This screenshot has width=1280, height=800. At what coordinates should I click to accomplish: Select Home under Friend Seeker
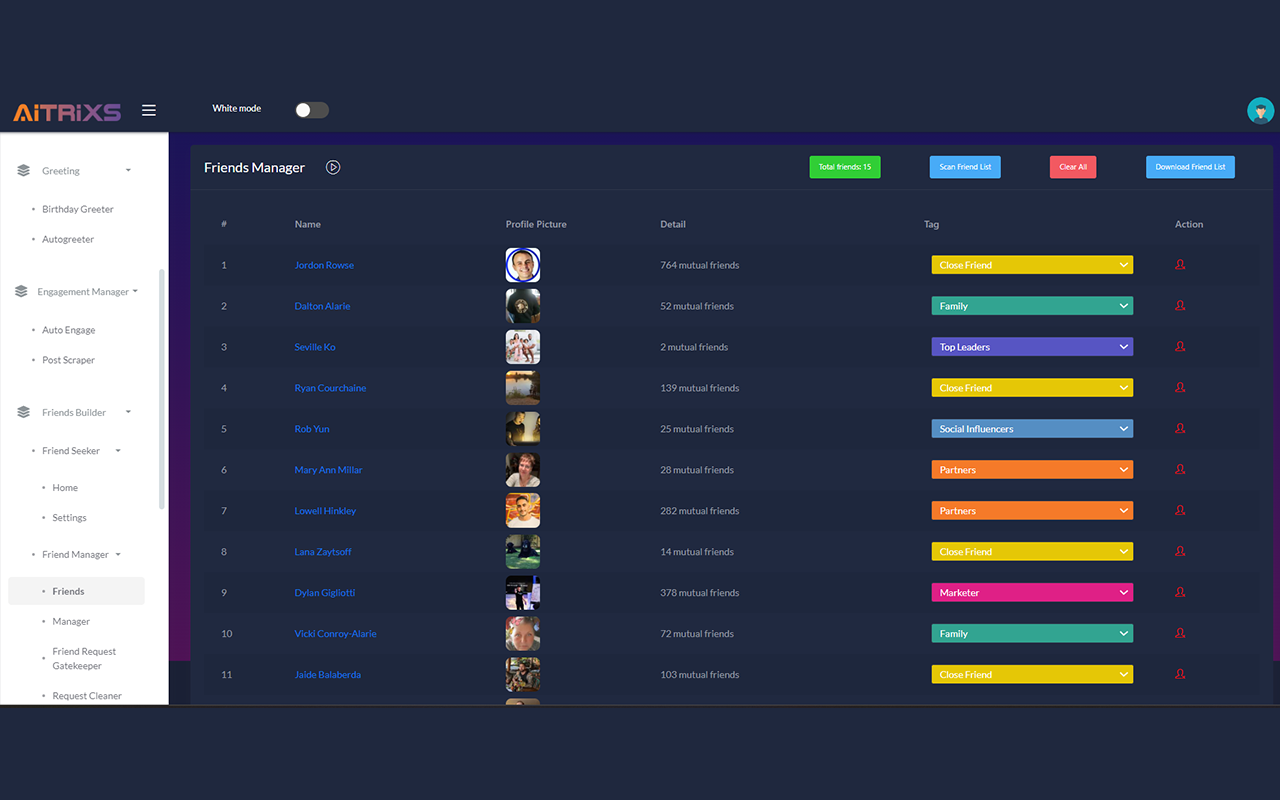pos(65,488)
